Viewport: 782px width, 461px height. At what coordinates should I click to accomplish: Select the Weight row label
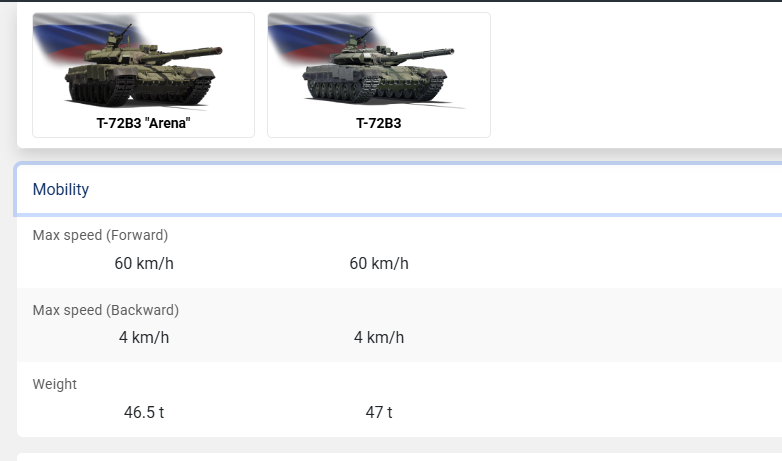click(x=55, y=384)
